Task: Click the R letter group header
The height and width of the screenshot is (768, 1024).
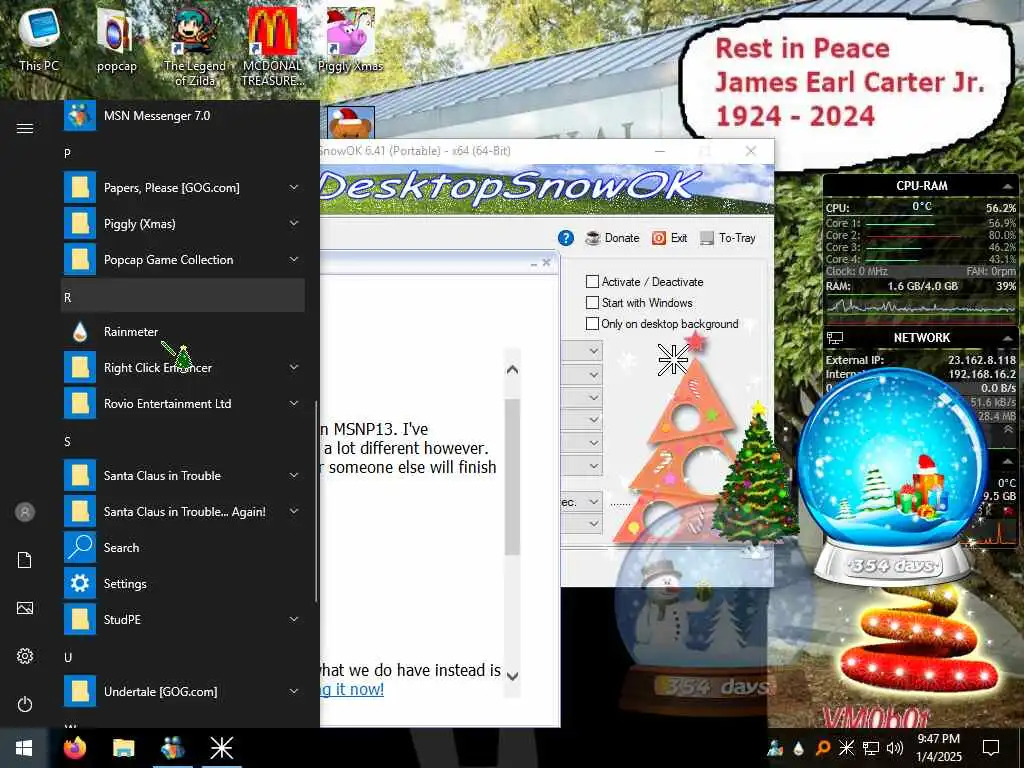Action: coord(184,296)
